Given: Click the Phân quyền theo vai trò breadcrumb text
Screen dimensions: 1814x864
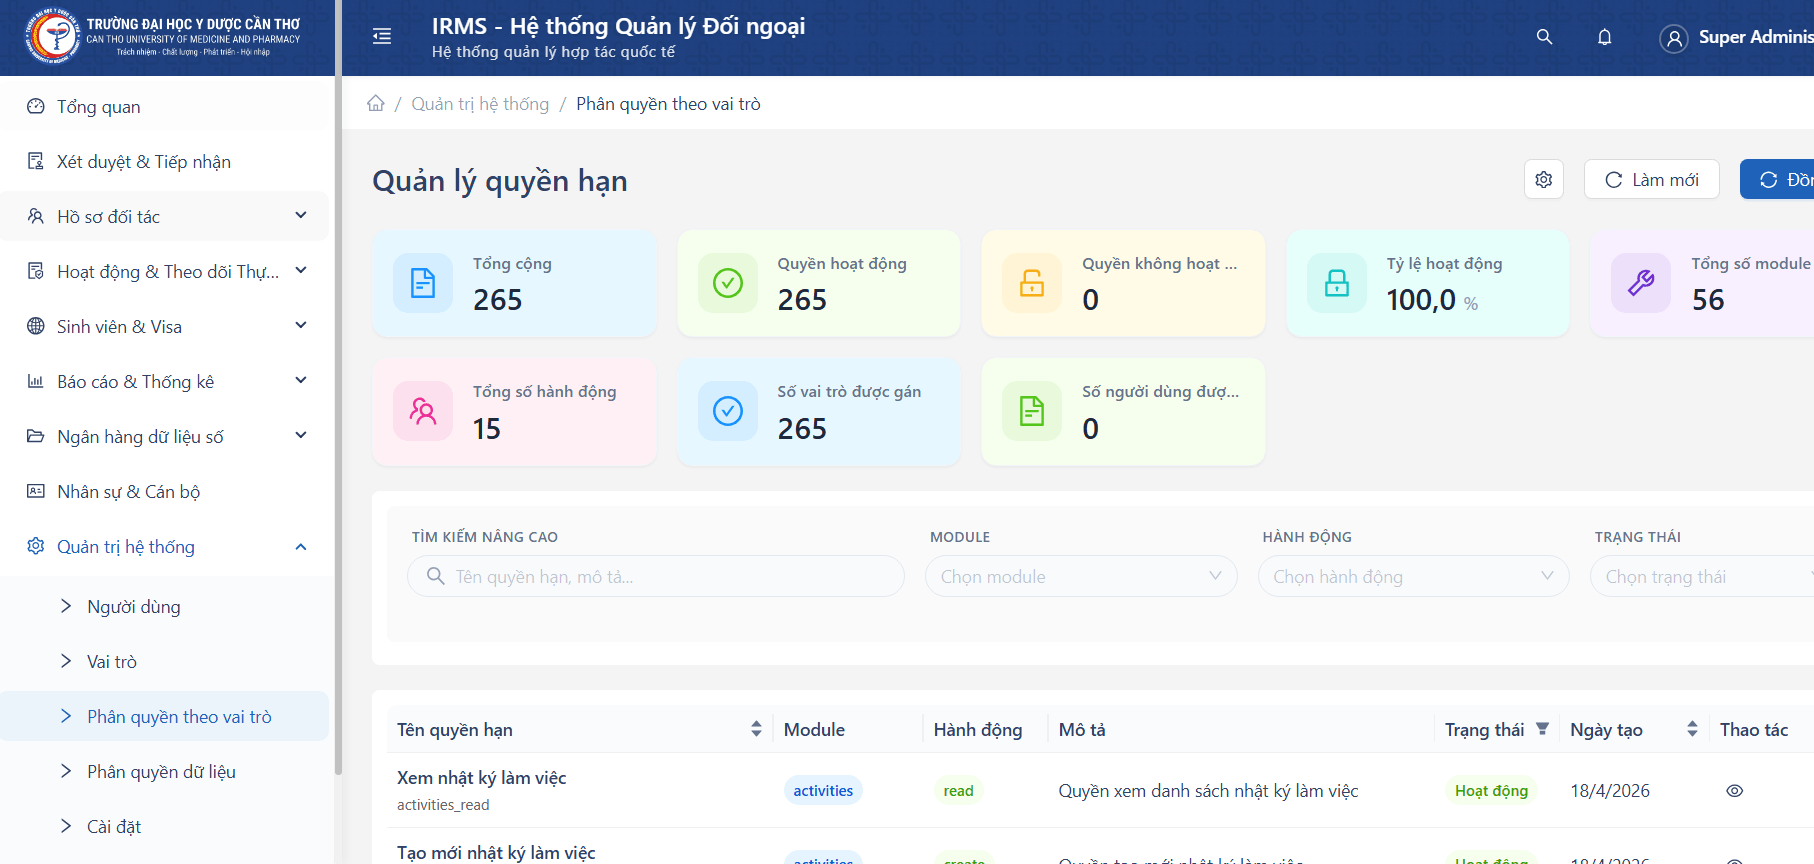Looking at the screenshot, I should (x=668, y=104).
